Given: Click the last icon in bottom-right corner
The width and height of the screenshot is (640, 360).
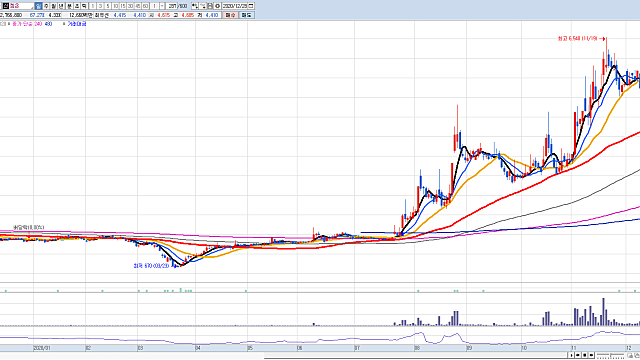Looking at the screenshot, I should click(x=637, y=355).
